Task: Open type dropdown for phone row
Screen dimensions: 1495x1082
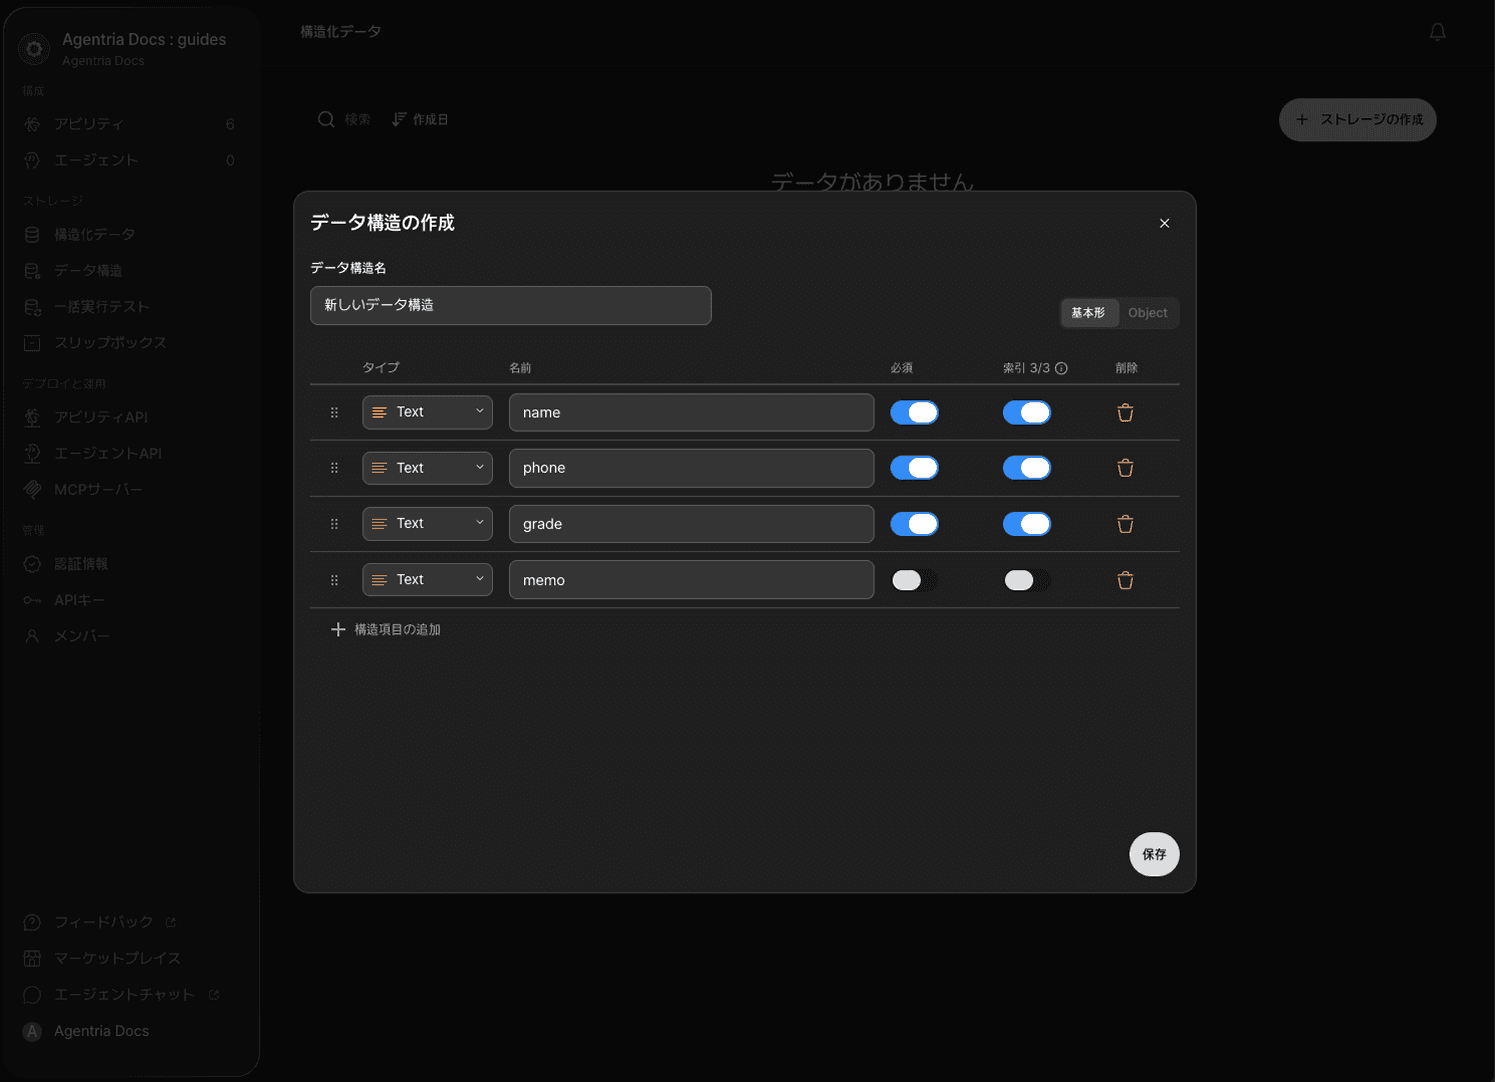Action: (x=427, y=468)
